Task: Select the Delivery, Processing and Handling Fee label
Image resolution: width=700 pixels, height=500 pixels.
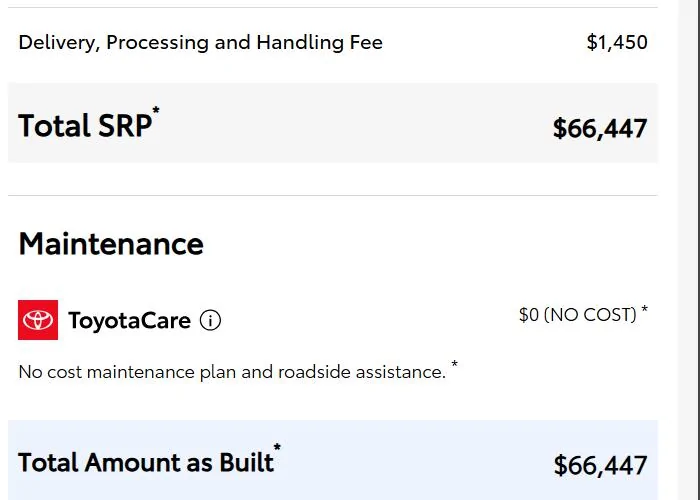Action: [200, 43]
